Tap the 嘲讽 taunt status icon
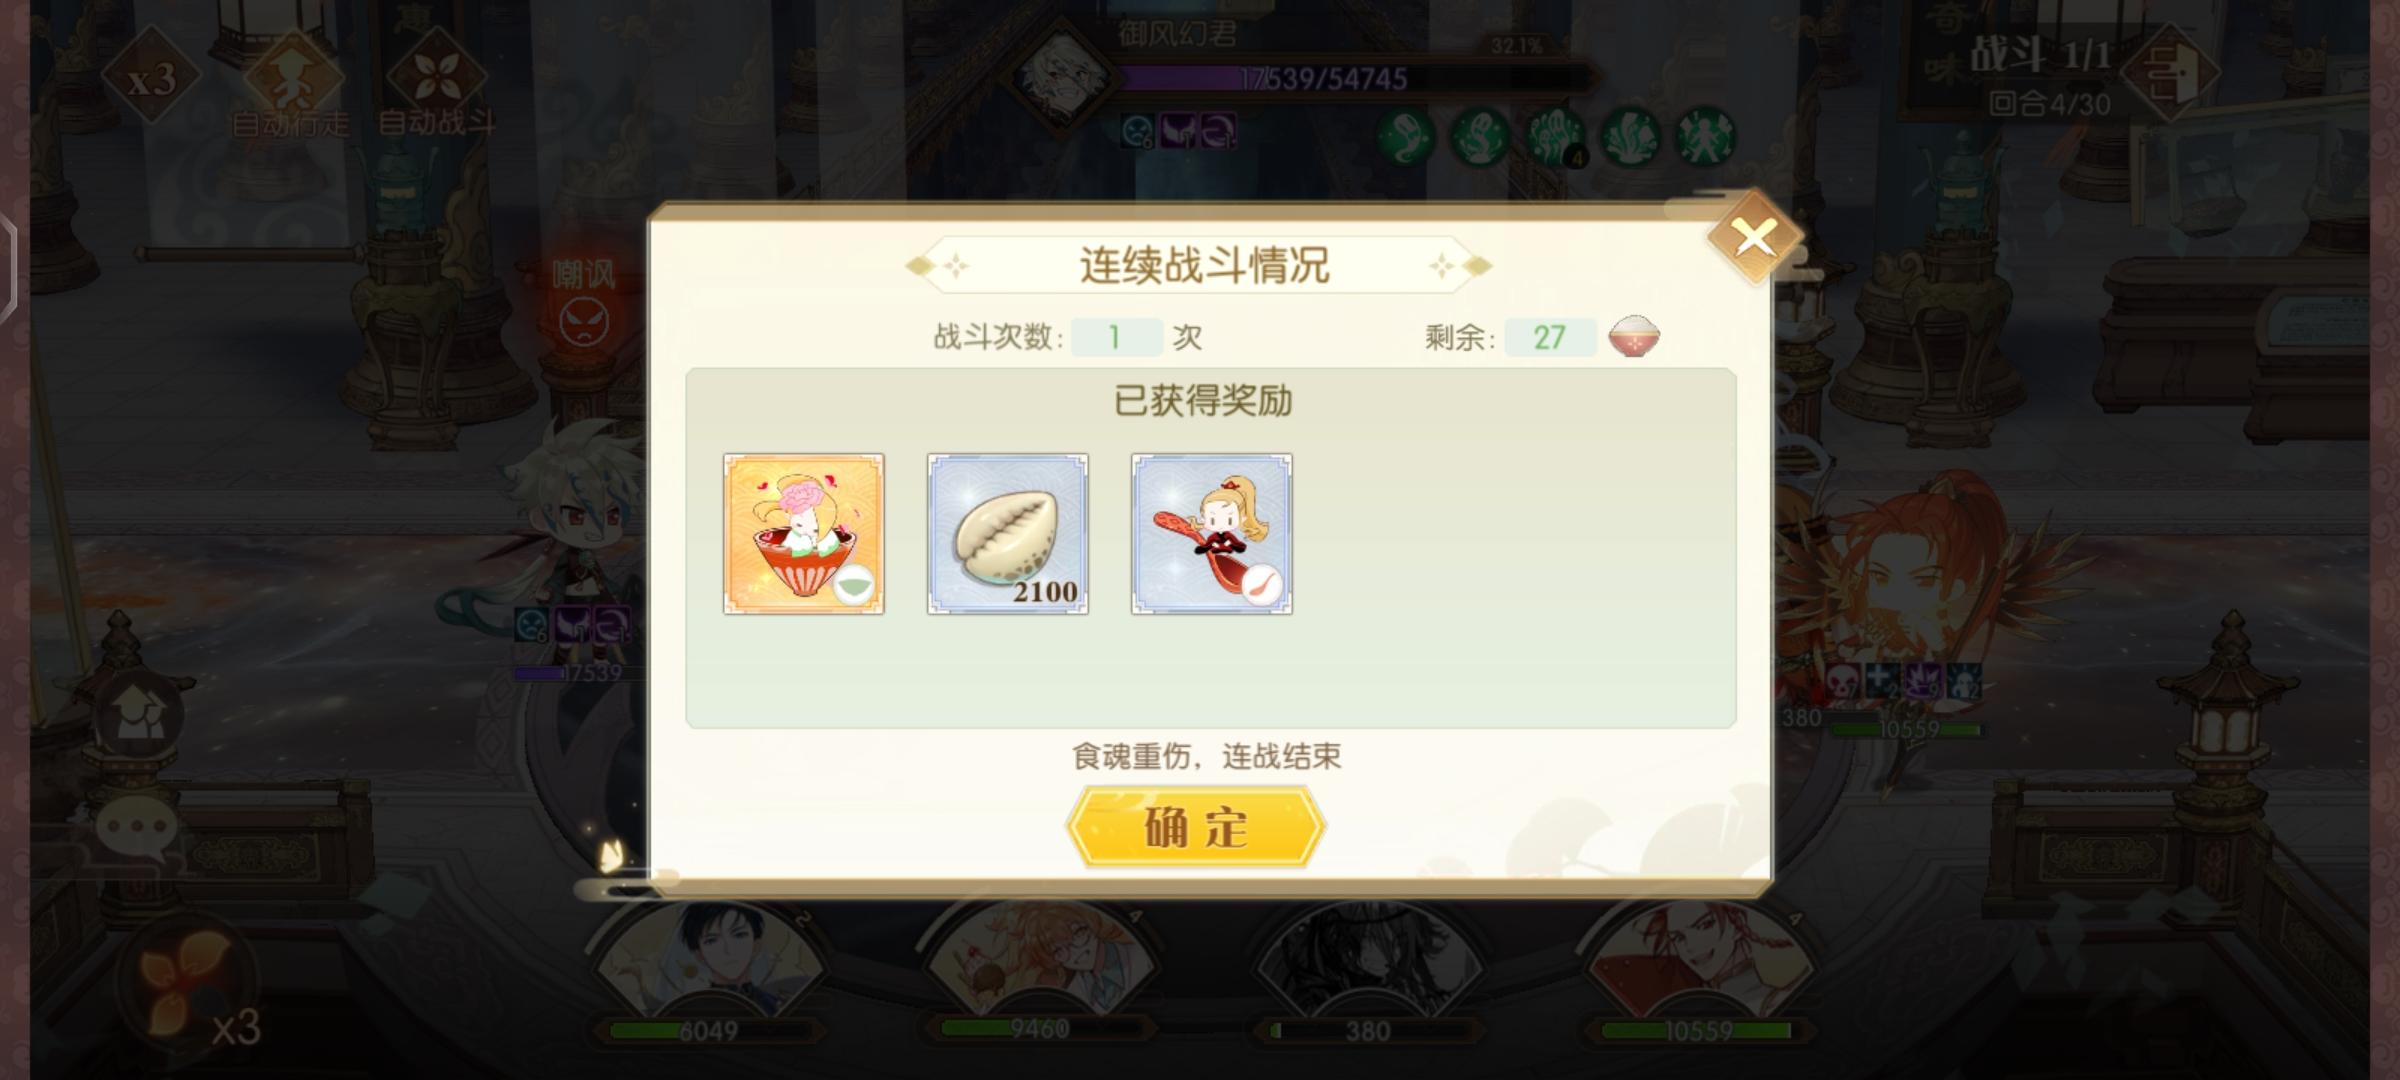The image size is (2400, 1080). 584,302
